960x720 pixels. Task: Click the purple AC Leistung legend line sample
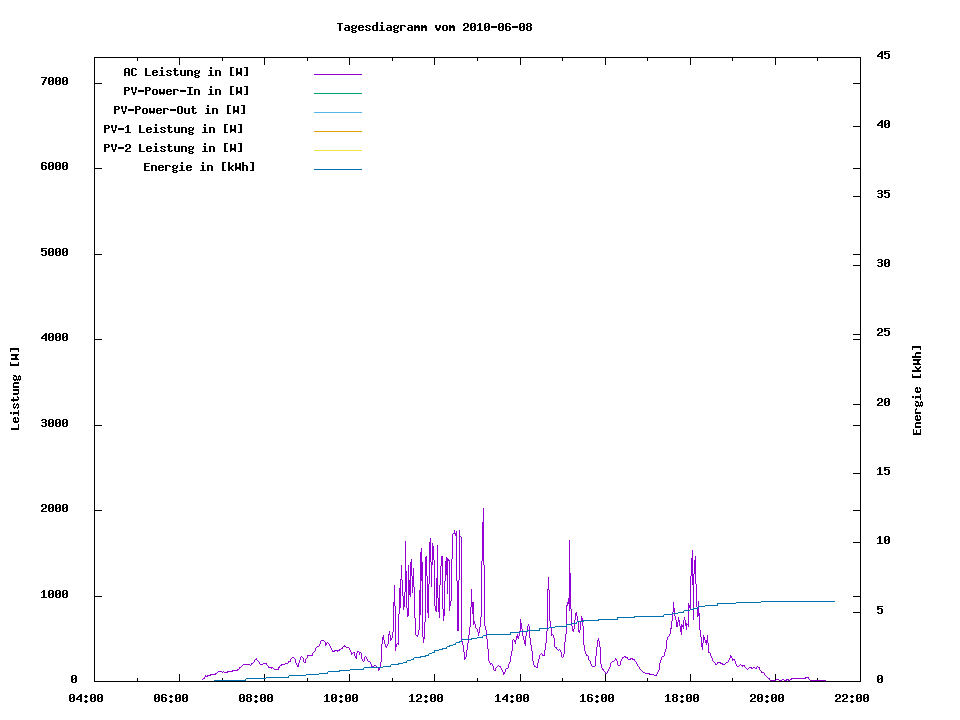337,74
